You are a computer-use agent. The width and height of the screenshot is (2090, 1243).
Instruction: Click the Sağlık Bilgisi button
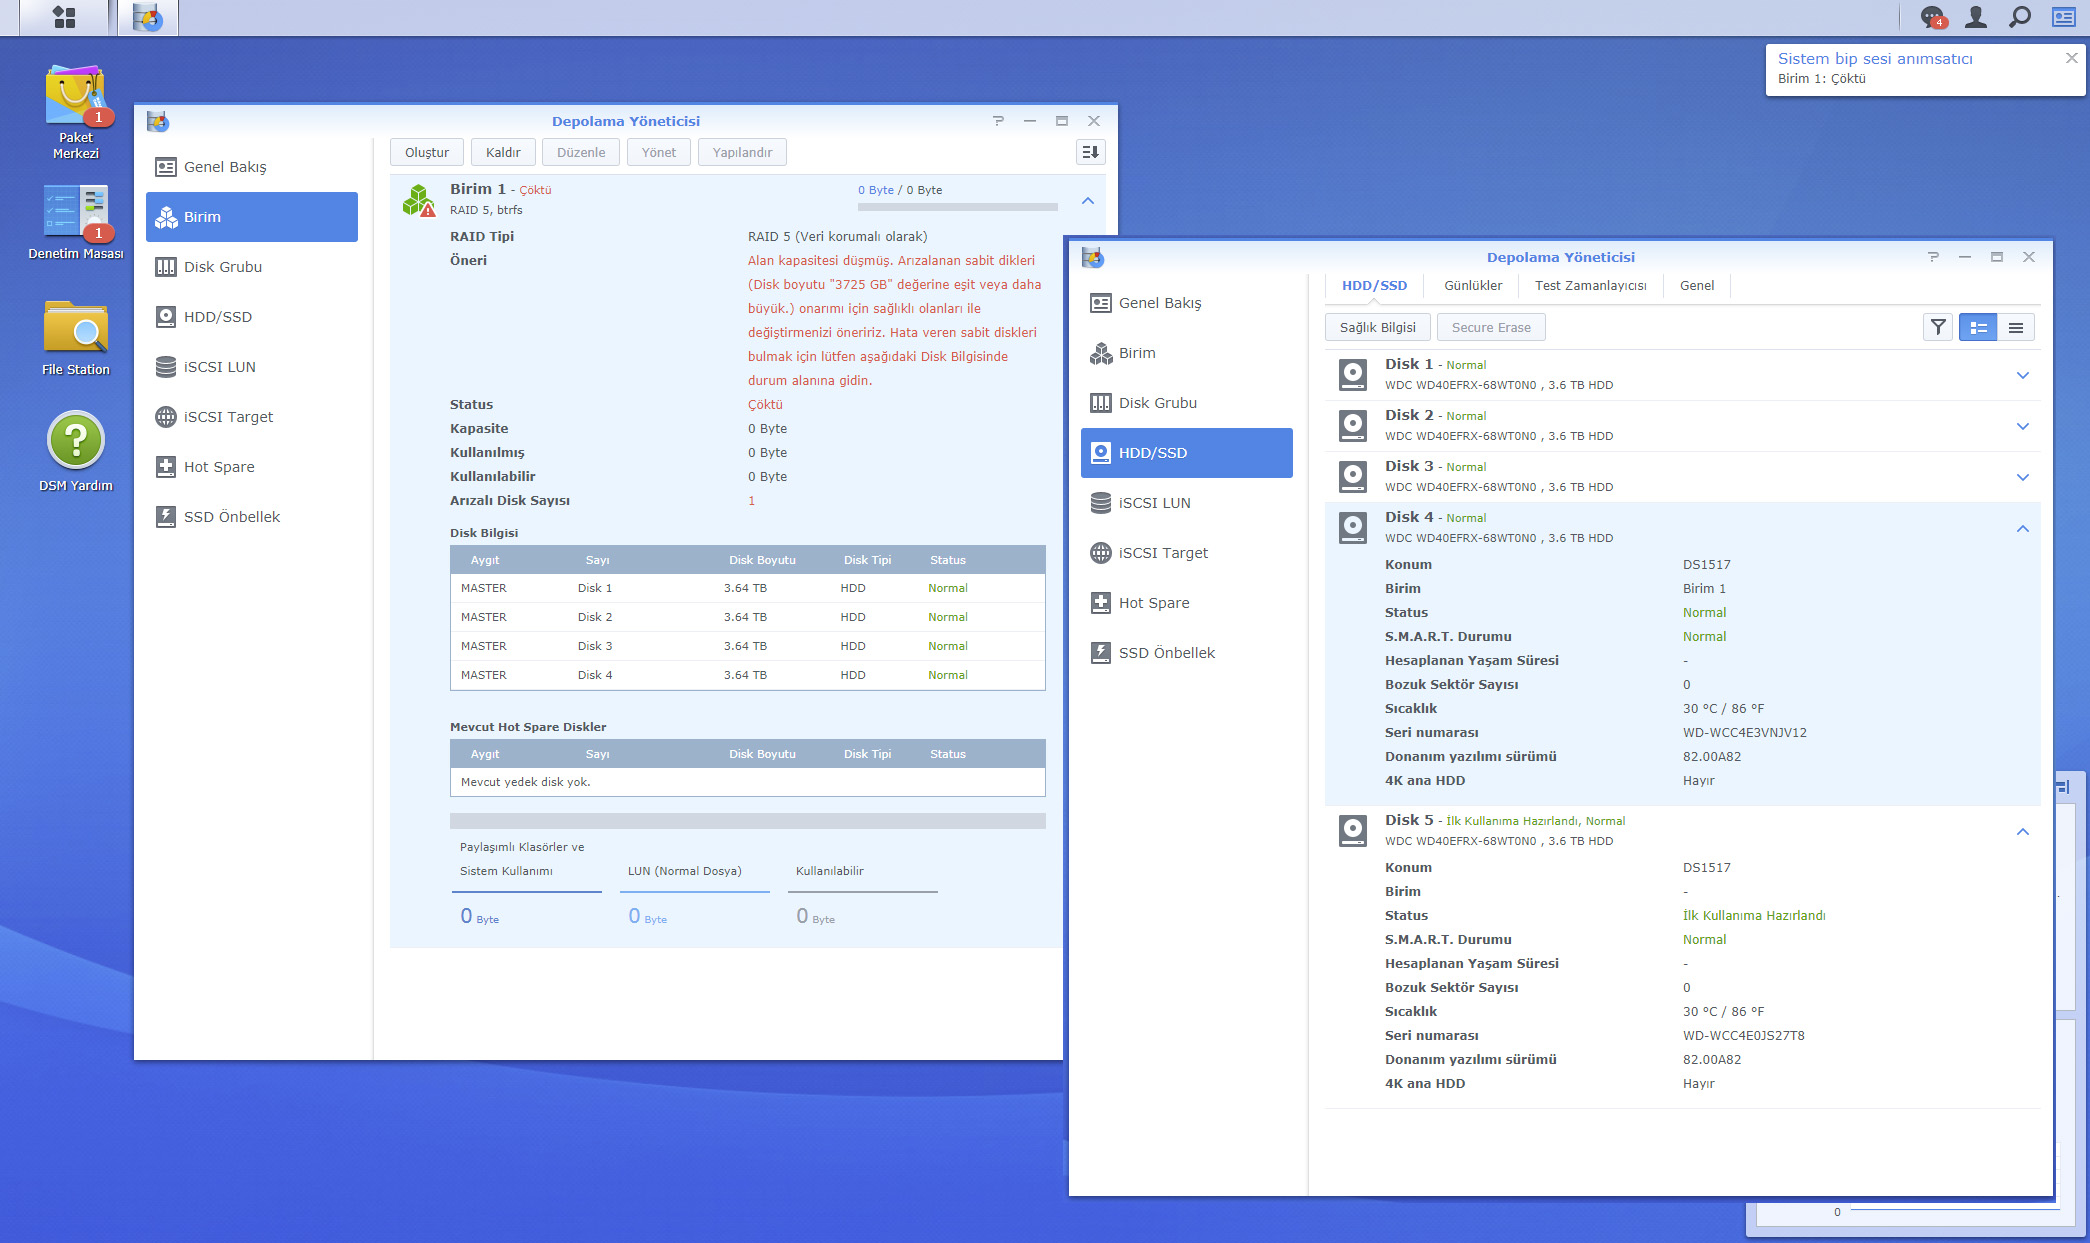1377,327
